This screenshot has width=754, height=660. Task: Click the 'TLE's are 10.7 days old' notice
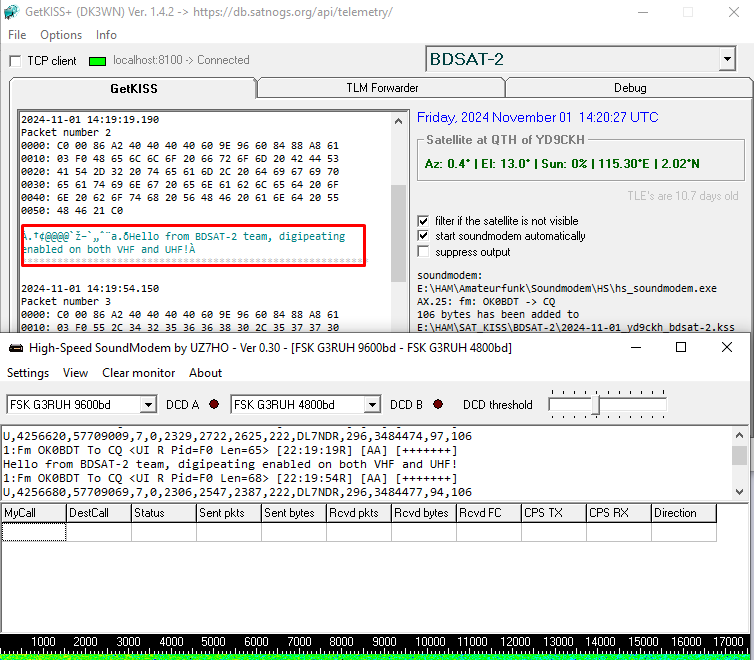pyautogui.click(x=682, y=196)
